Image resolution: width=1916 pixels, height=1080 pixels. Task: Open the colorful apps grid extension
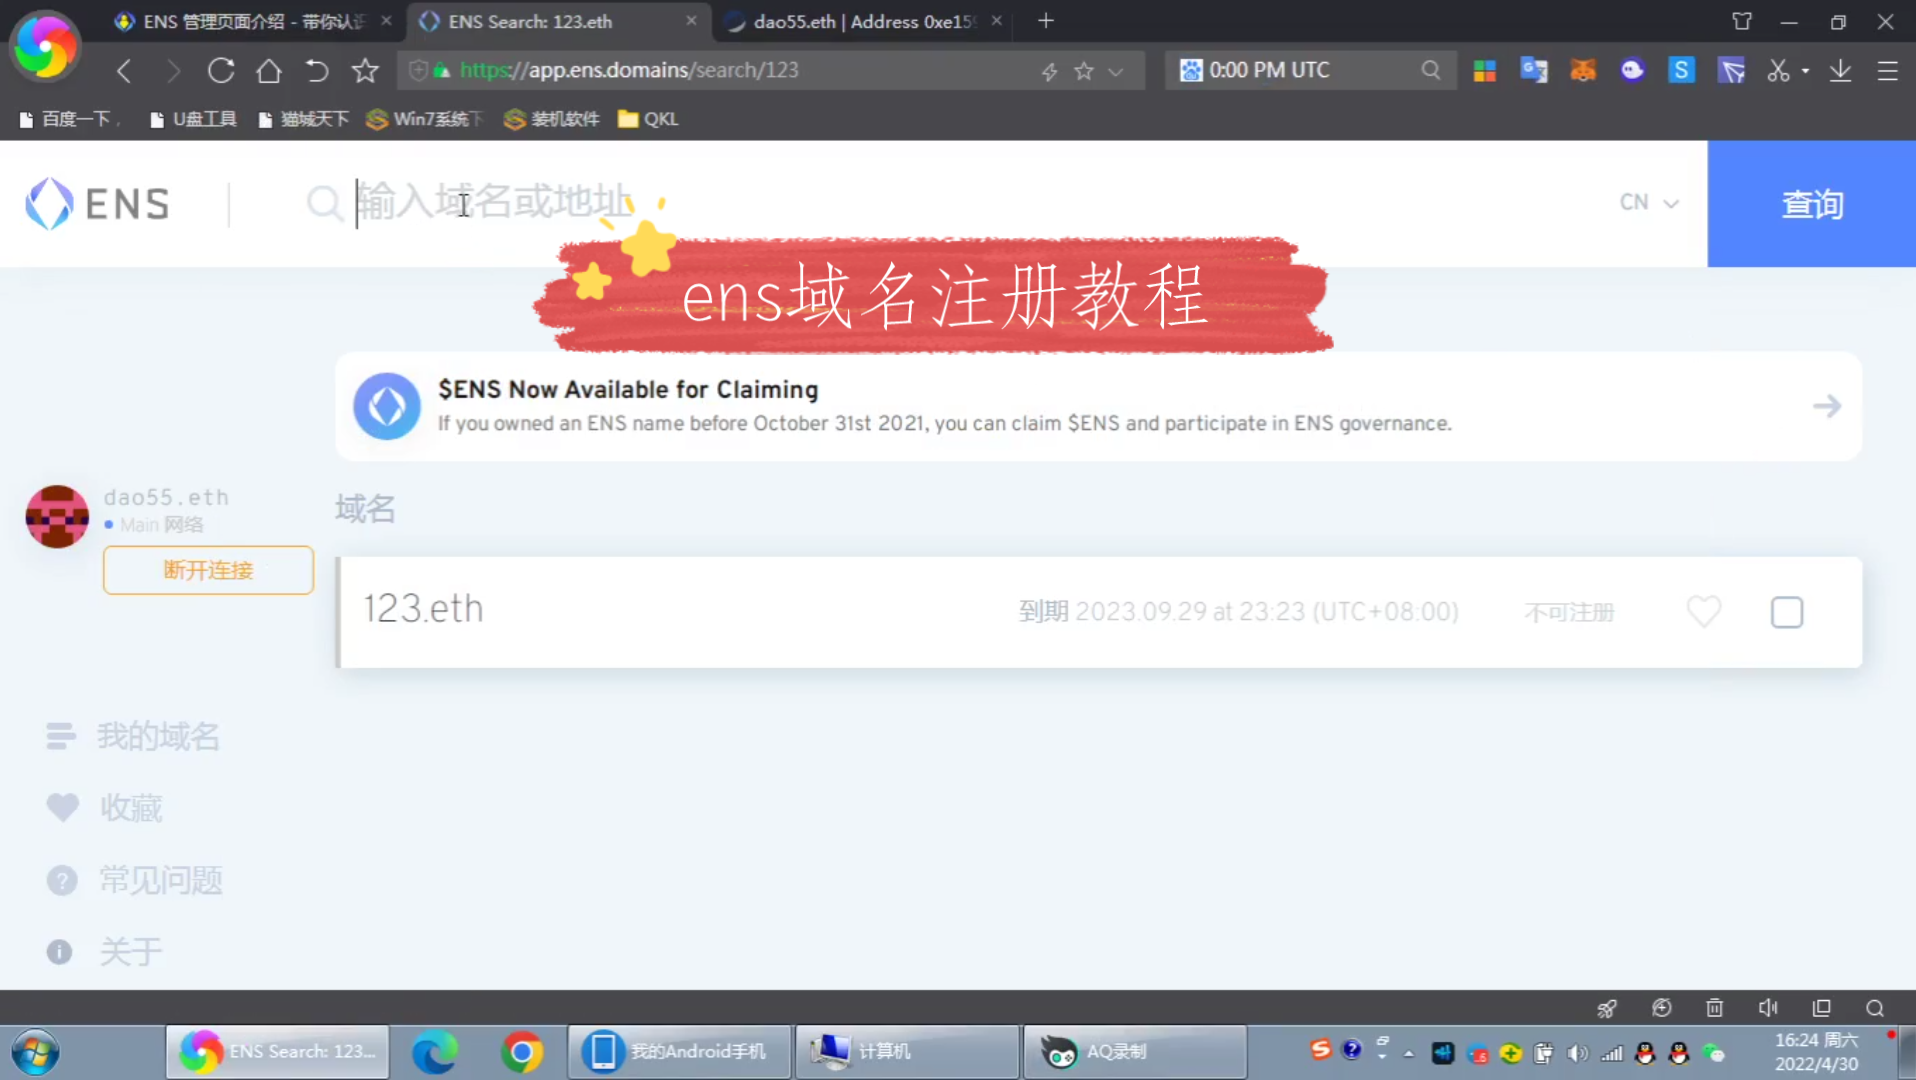point(1484,71)
